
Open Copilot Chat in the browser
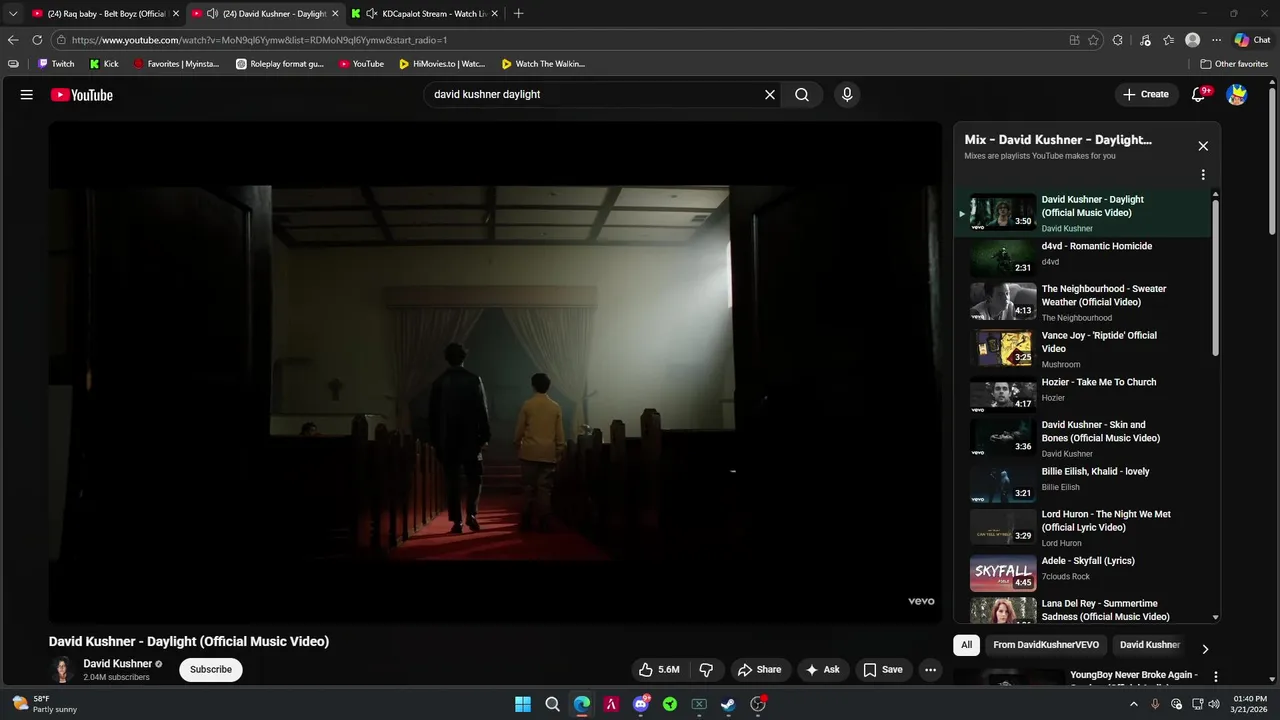1252,40
